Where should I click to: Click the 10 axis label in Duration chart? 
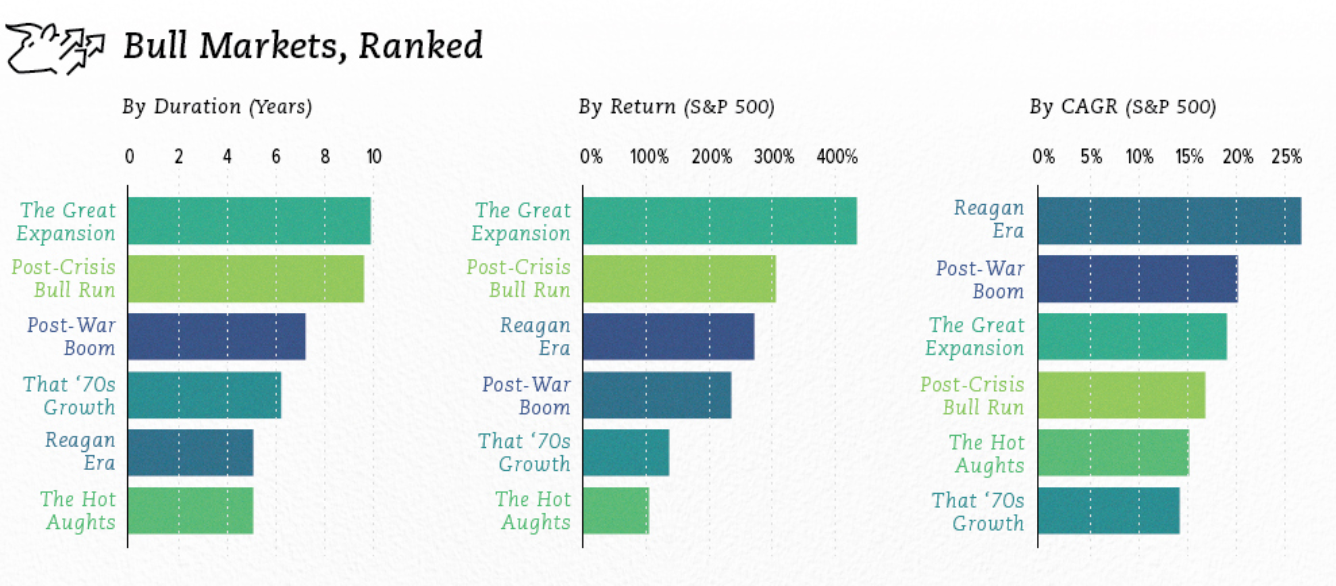click(x=373, y=157)
